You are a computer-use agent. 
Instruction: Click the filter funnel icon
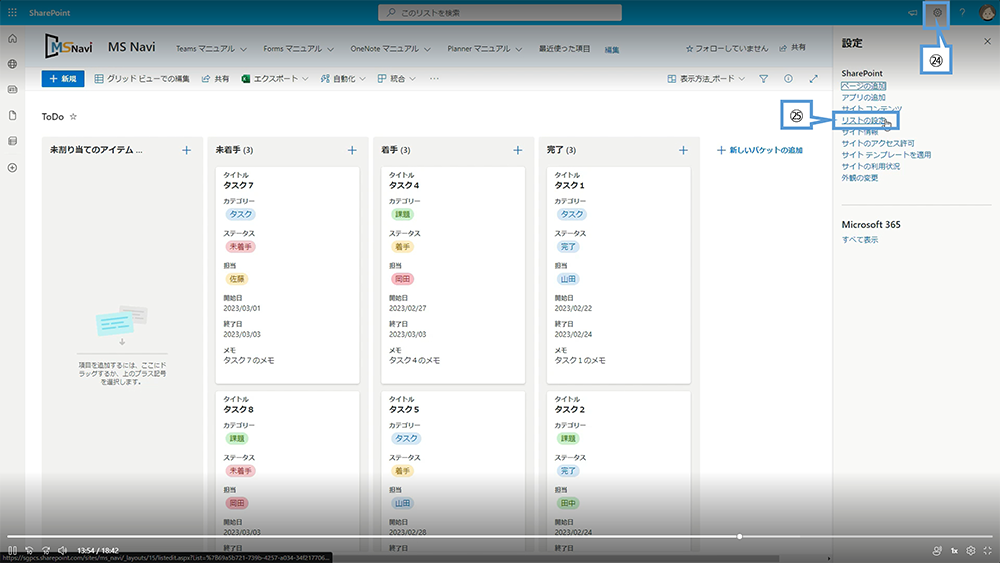point(763,79)
